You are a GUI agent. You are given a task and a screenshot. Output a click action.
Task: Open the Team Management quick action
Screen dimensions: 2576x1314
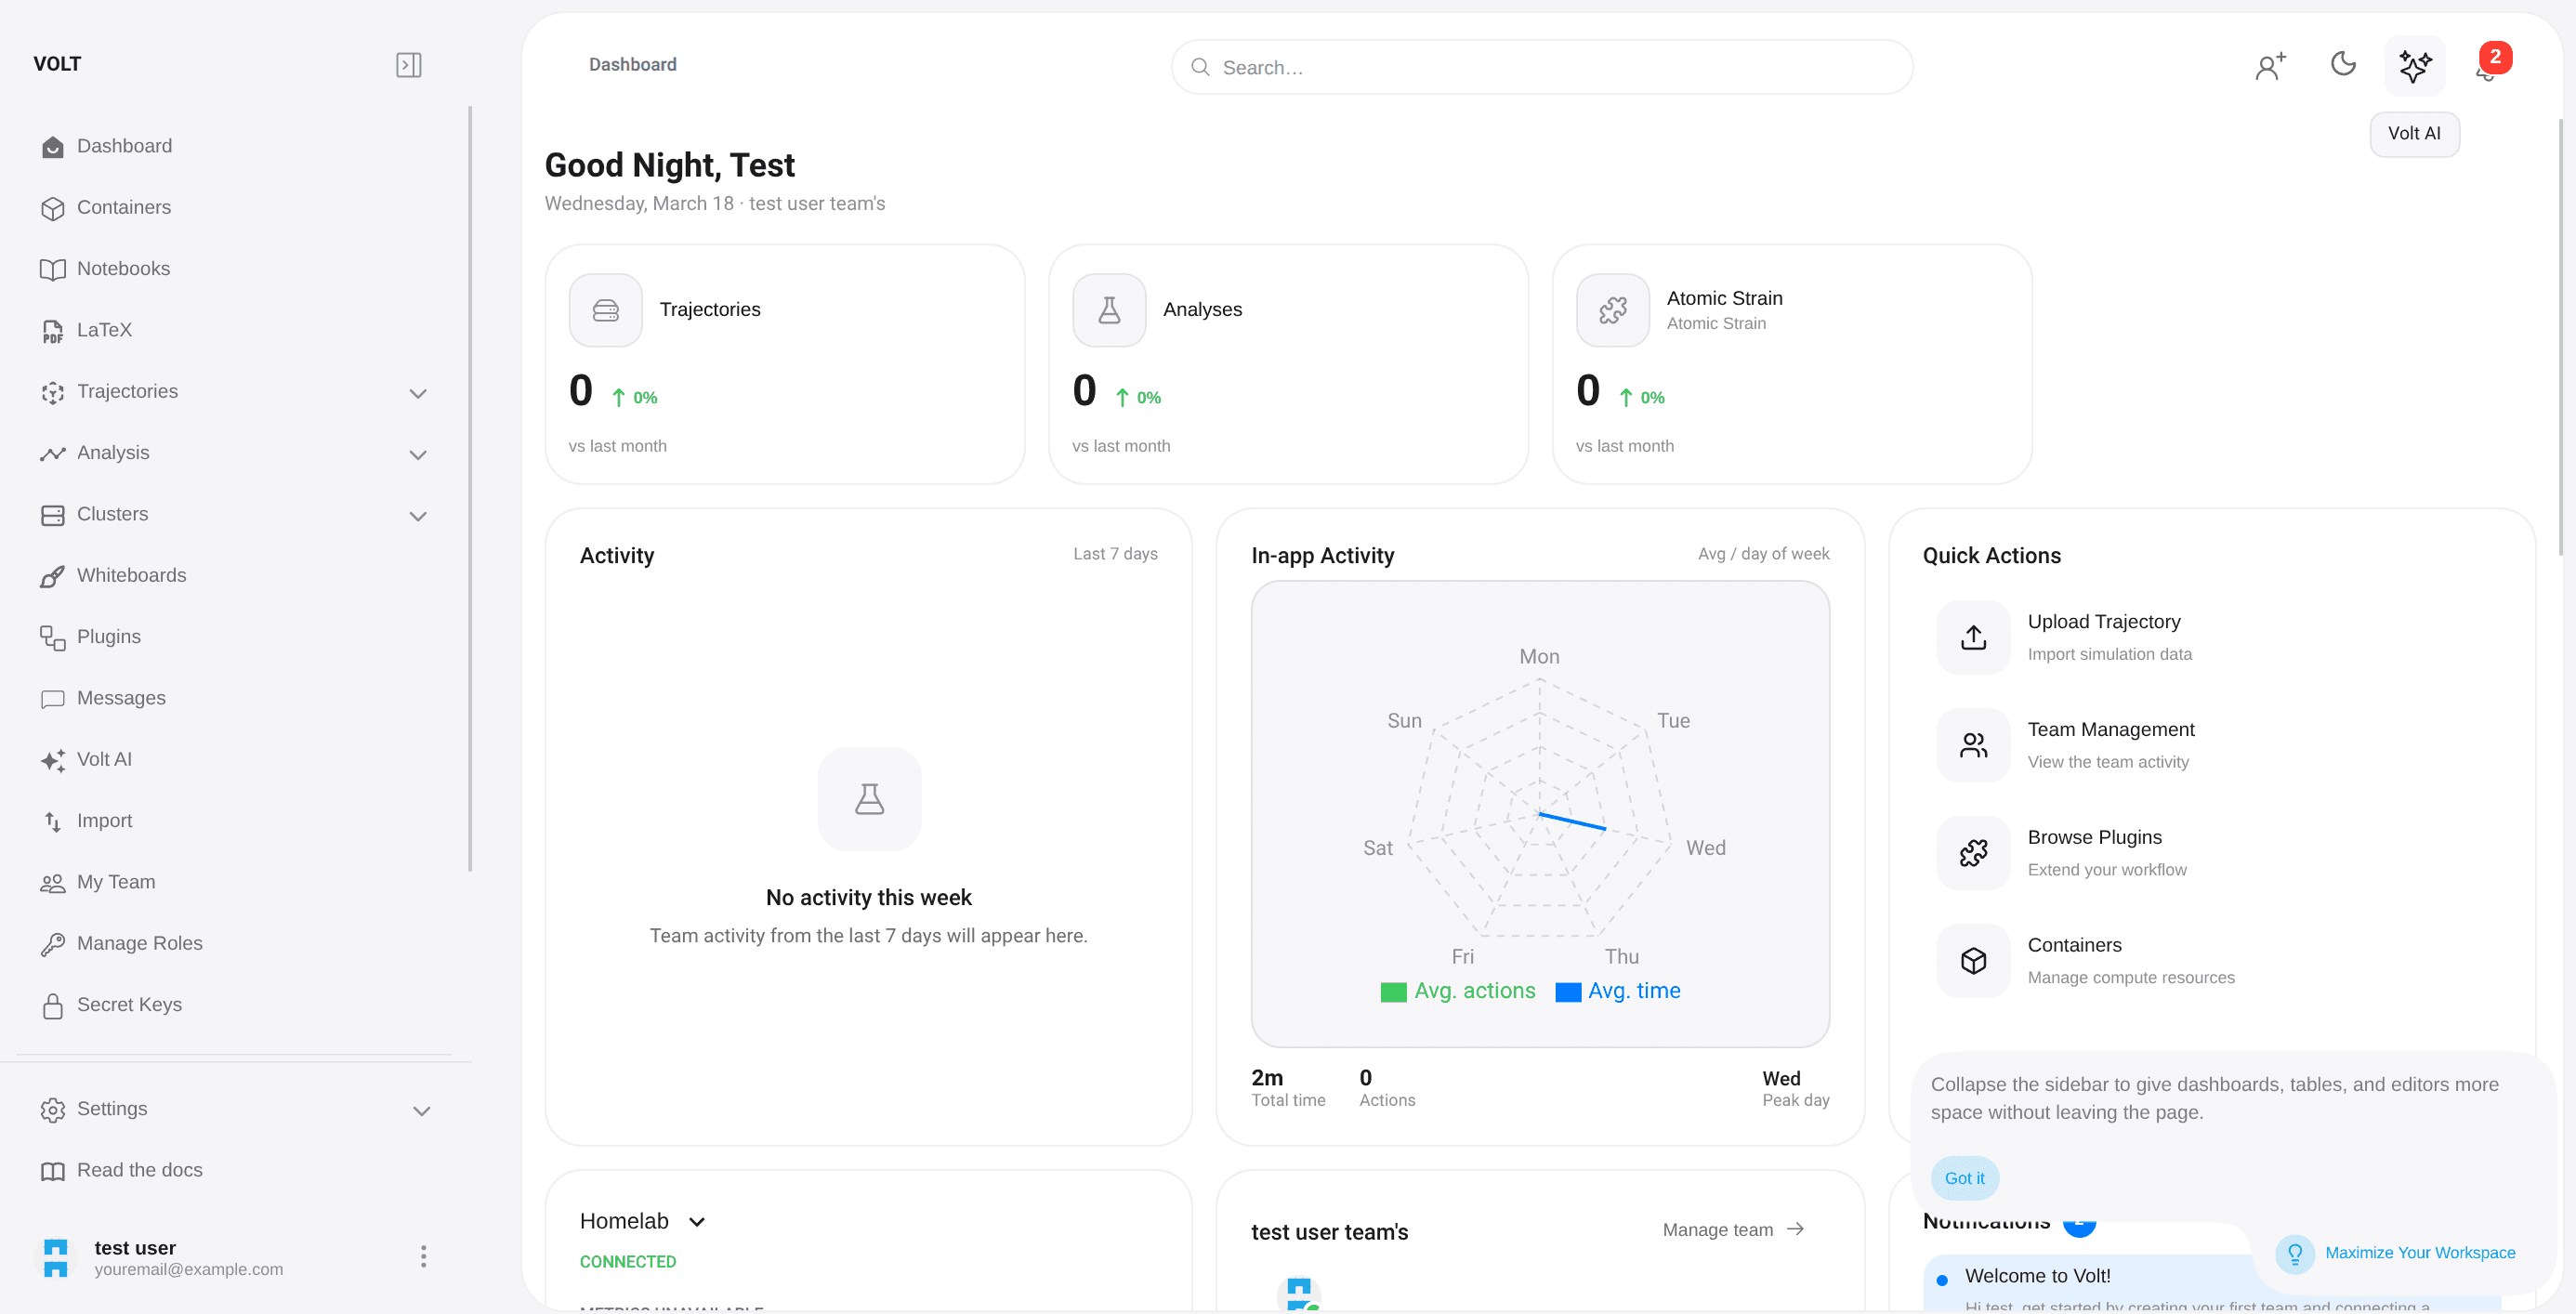tap(2212, 746)
